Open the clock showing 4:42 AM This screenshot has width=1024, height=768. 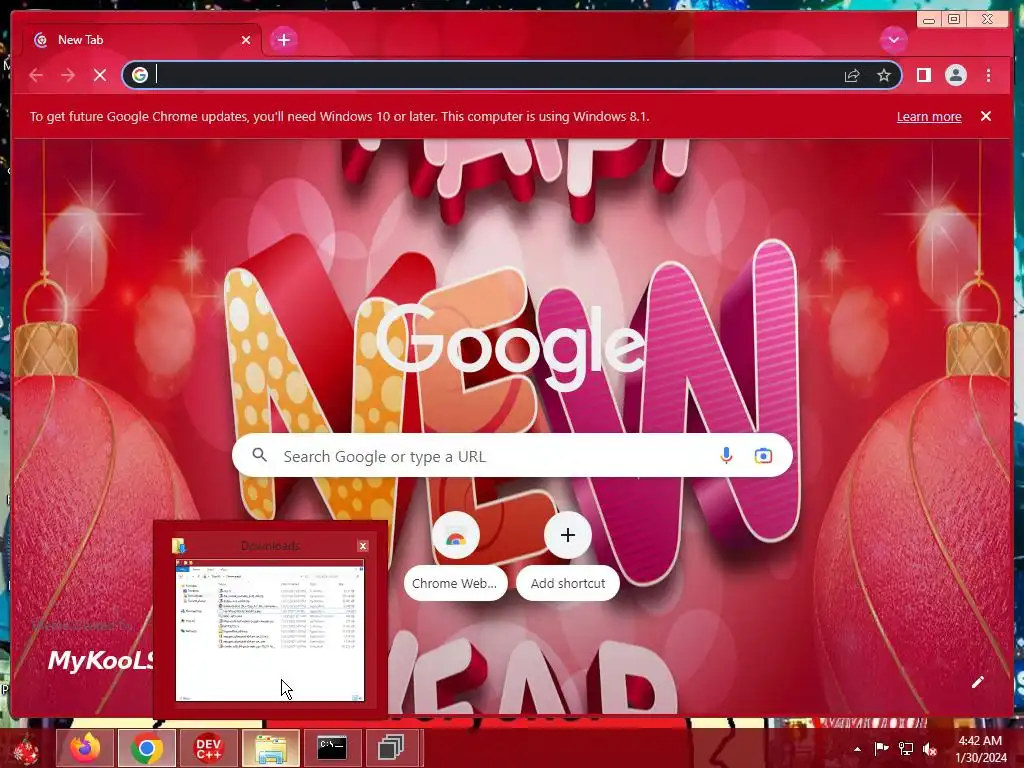pyautogui.click(x=980, y=749)
